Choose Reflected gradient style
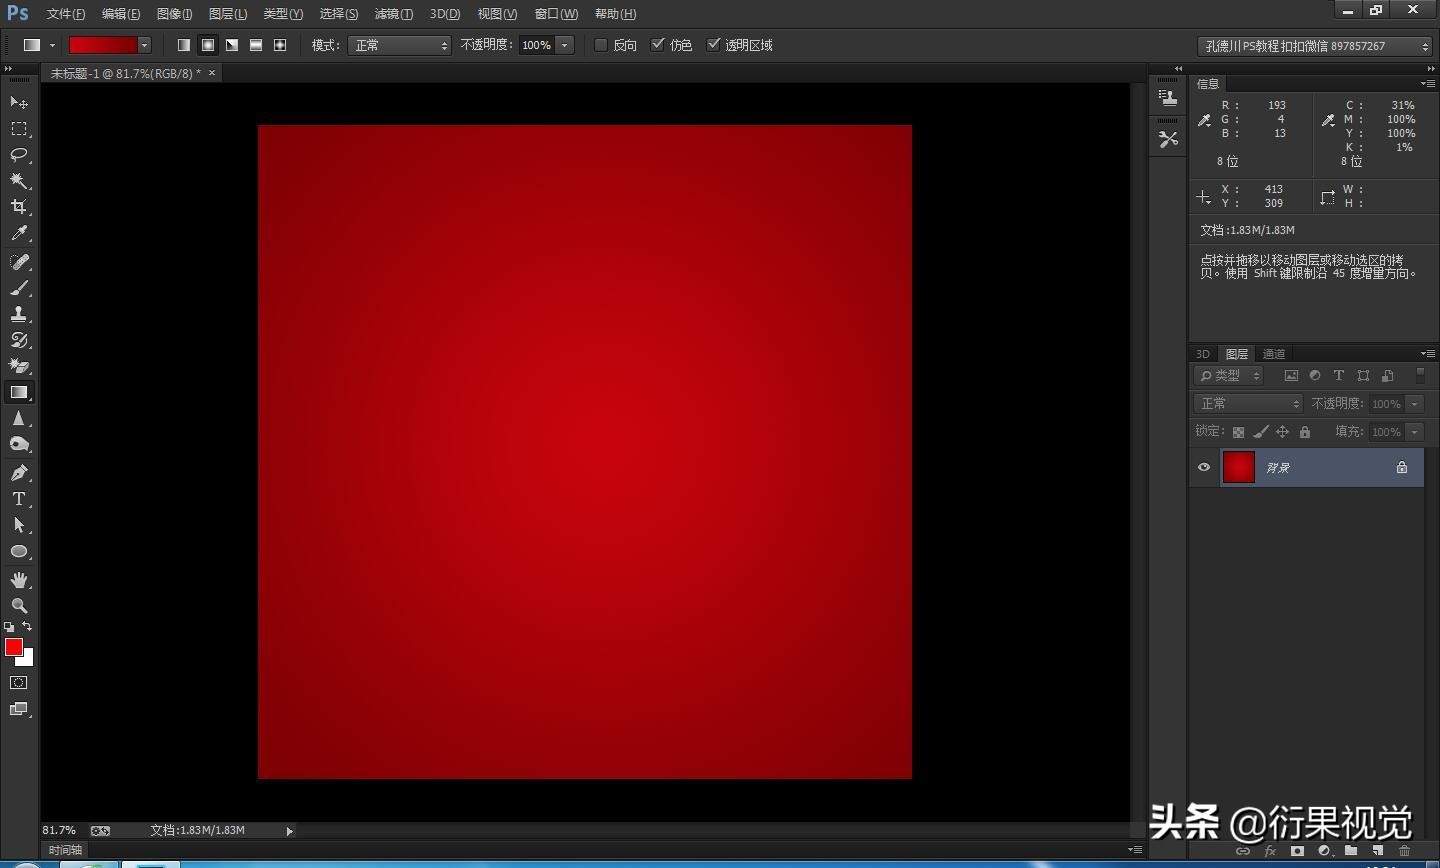 [x=256, y=45]
